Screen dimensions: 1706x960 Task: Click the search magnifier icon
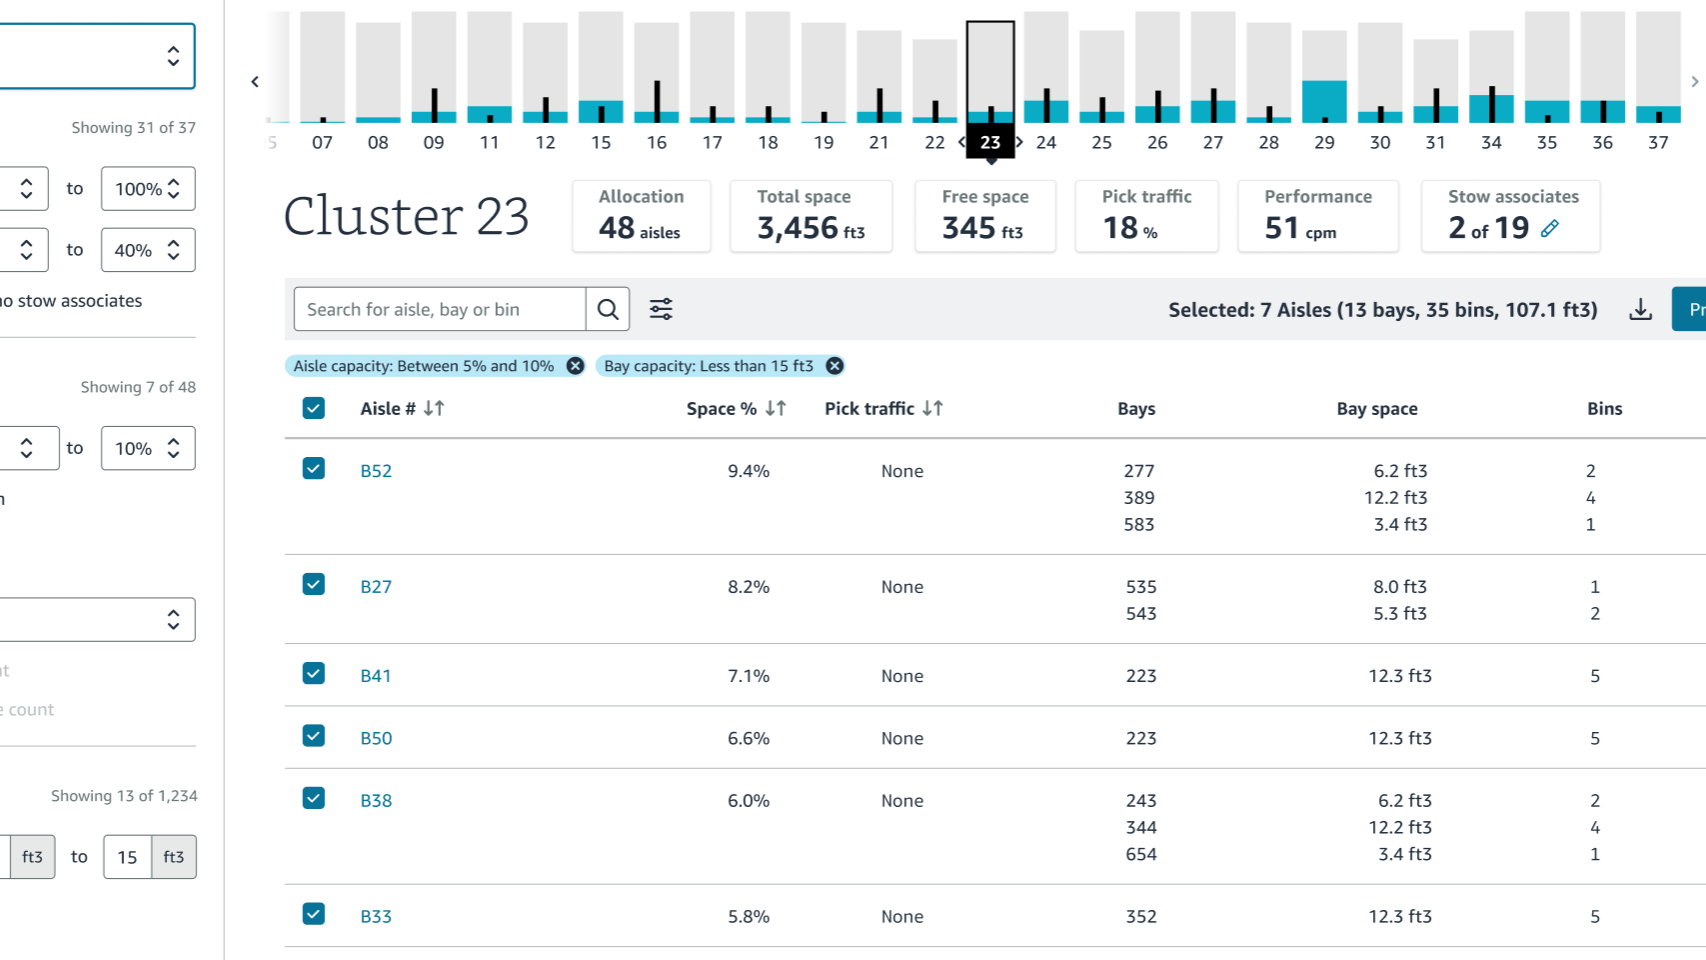point(608,309)
